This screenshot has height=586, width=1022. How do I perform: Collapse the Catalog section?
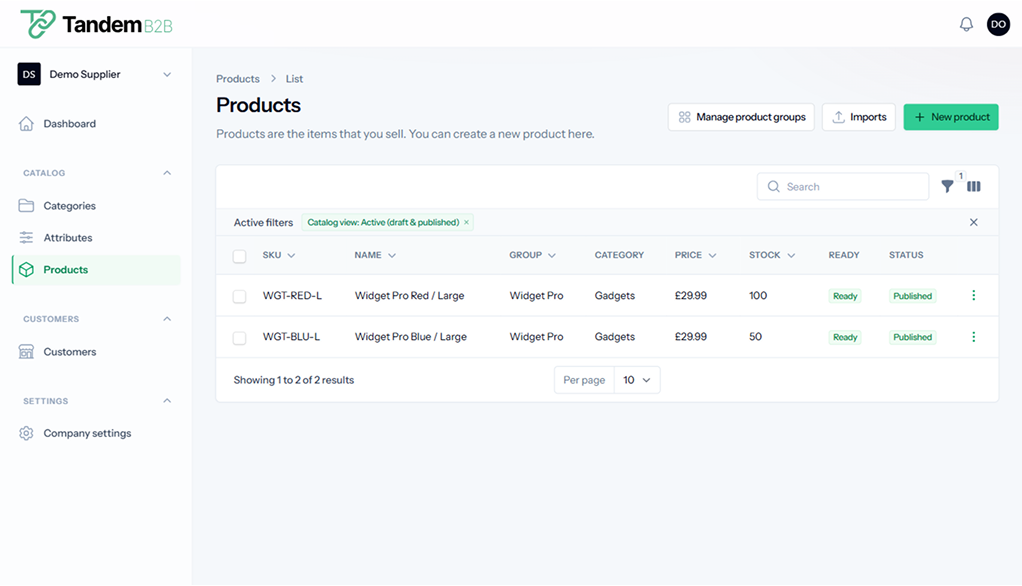(x=167, y=173)
